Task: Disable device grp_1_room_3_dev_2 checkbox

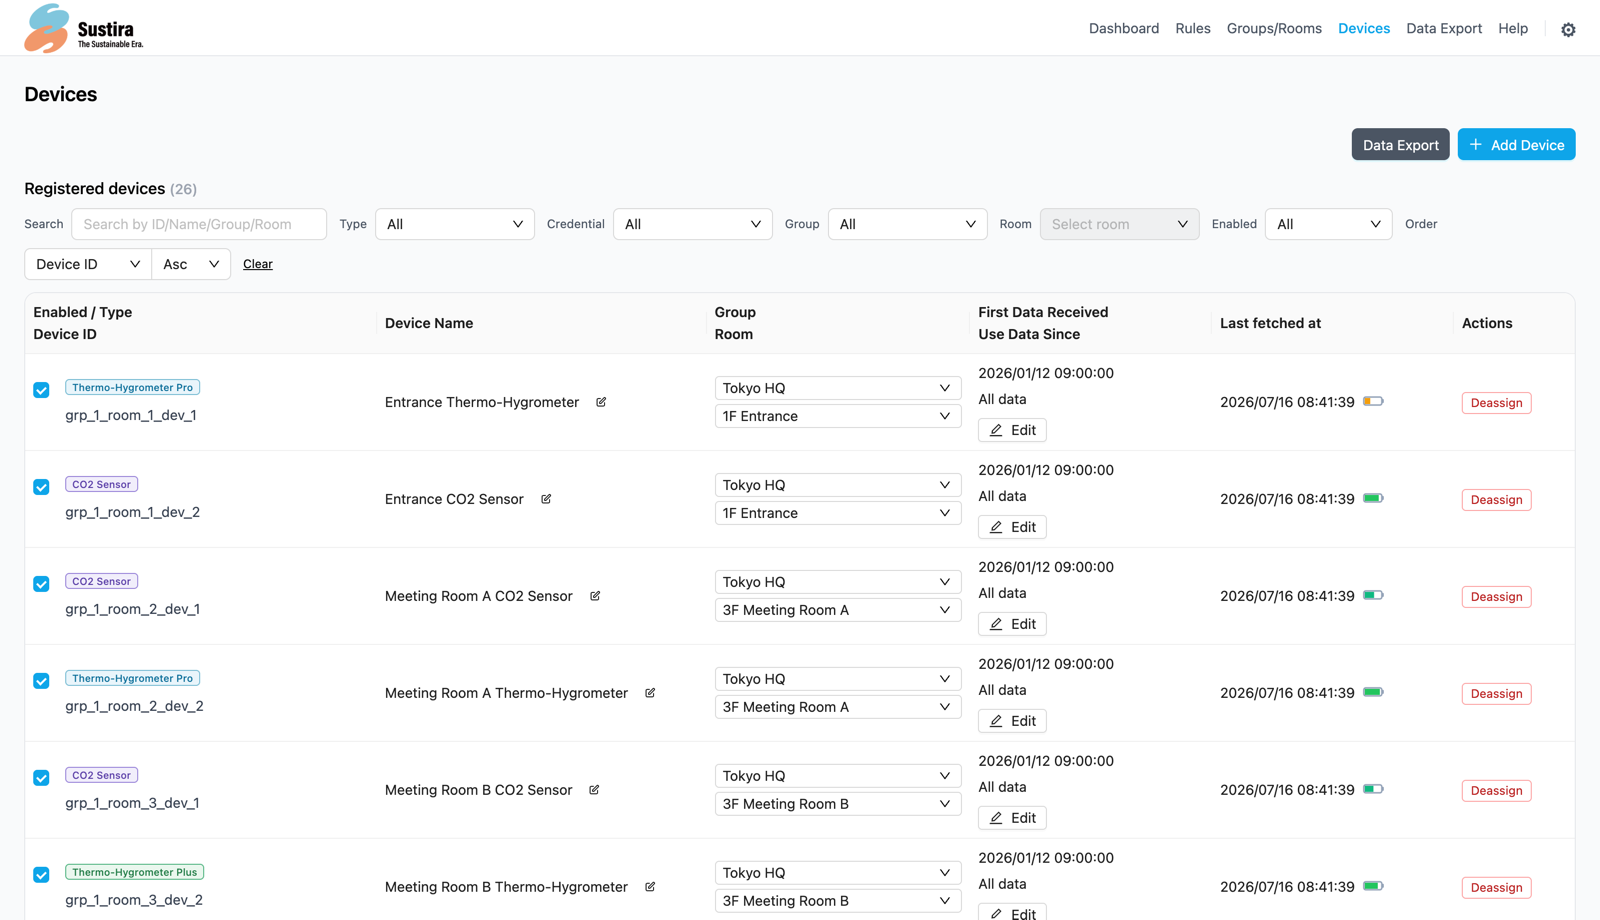Action: [x=41, y=875]
